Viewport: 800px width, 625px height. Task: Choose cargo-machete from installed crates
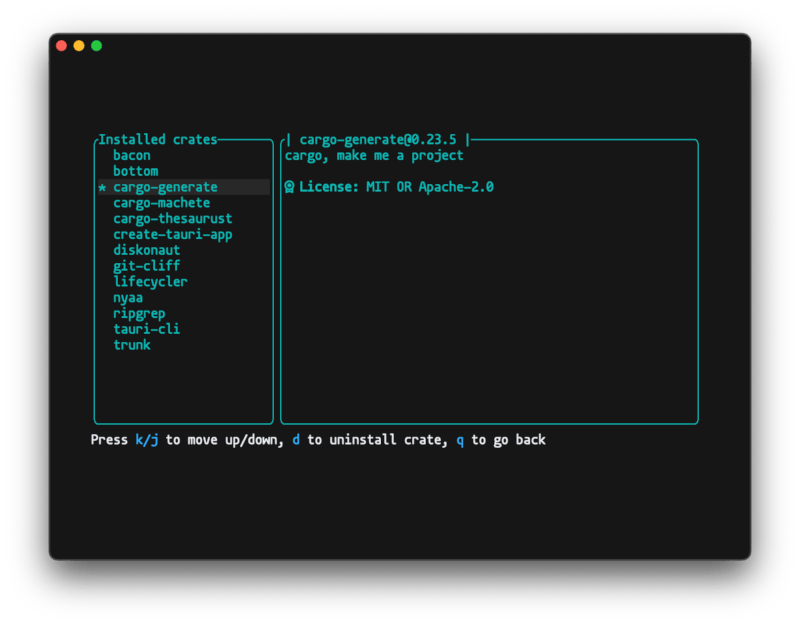click(161, 203)
